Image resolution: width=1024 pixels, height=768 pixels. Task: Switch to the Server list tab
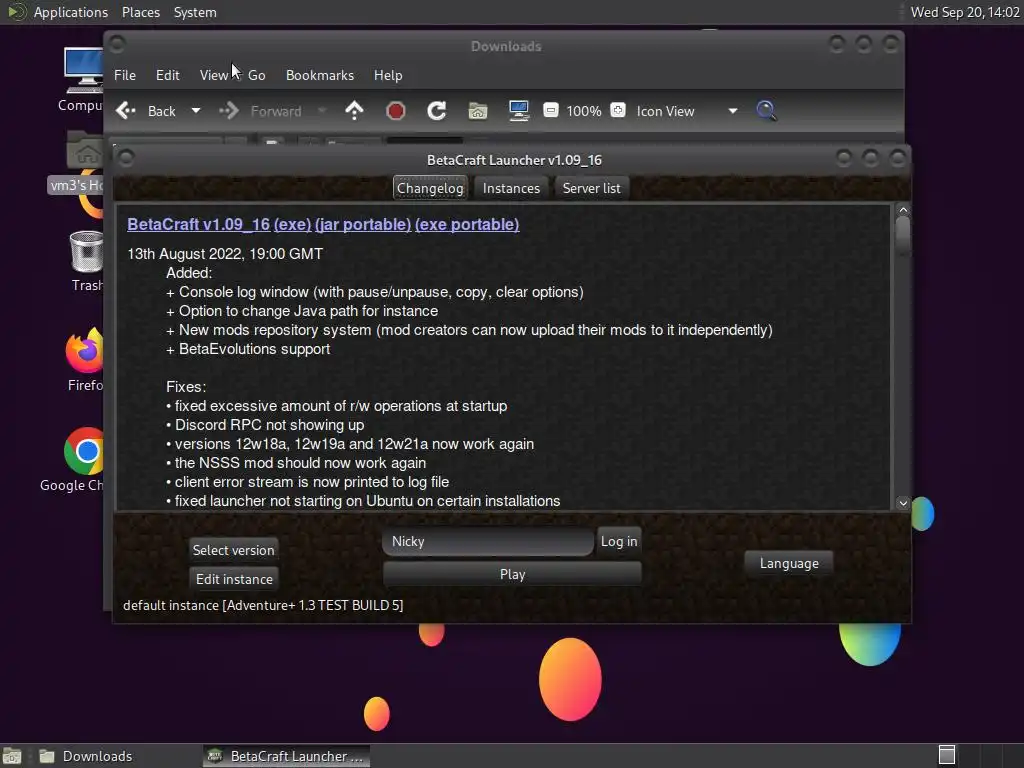point(592,188)
